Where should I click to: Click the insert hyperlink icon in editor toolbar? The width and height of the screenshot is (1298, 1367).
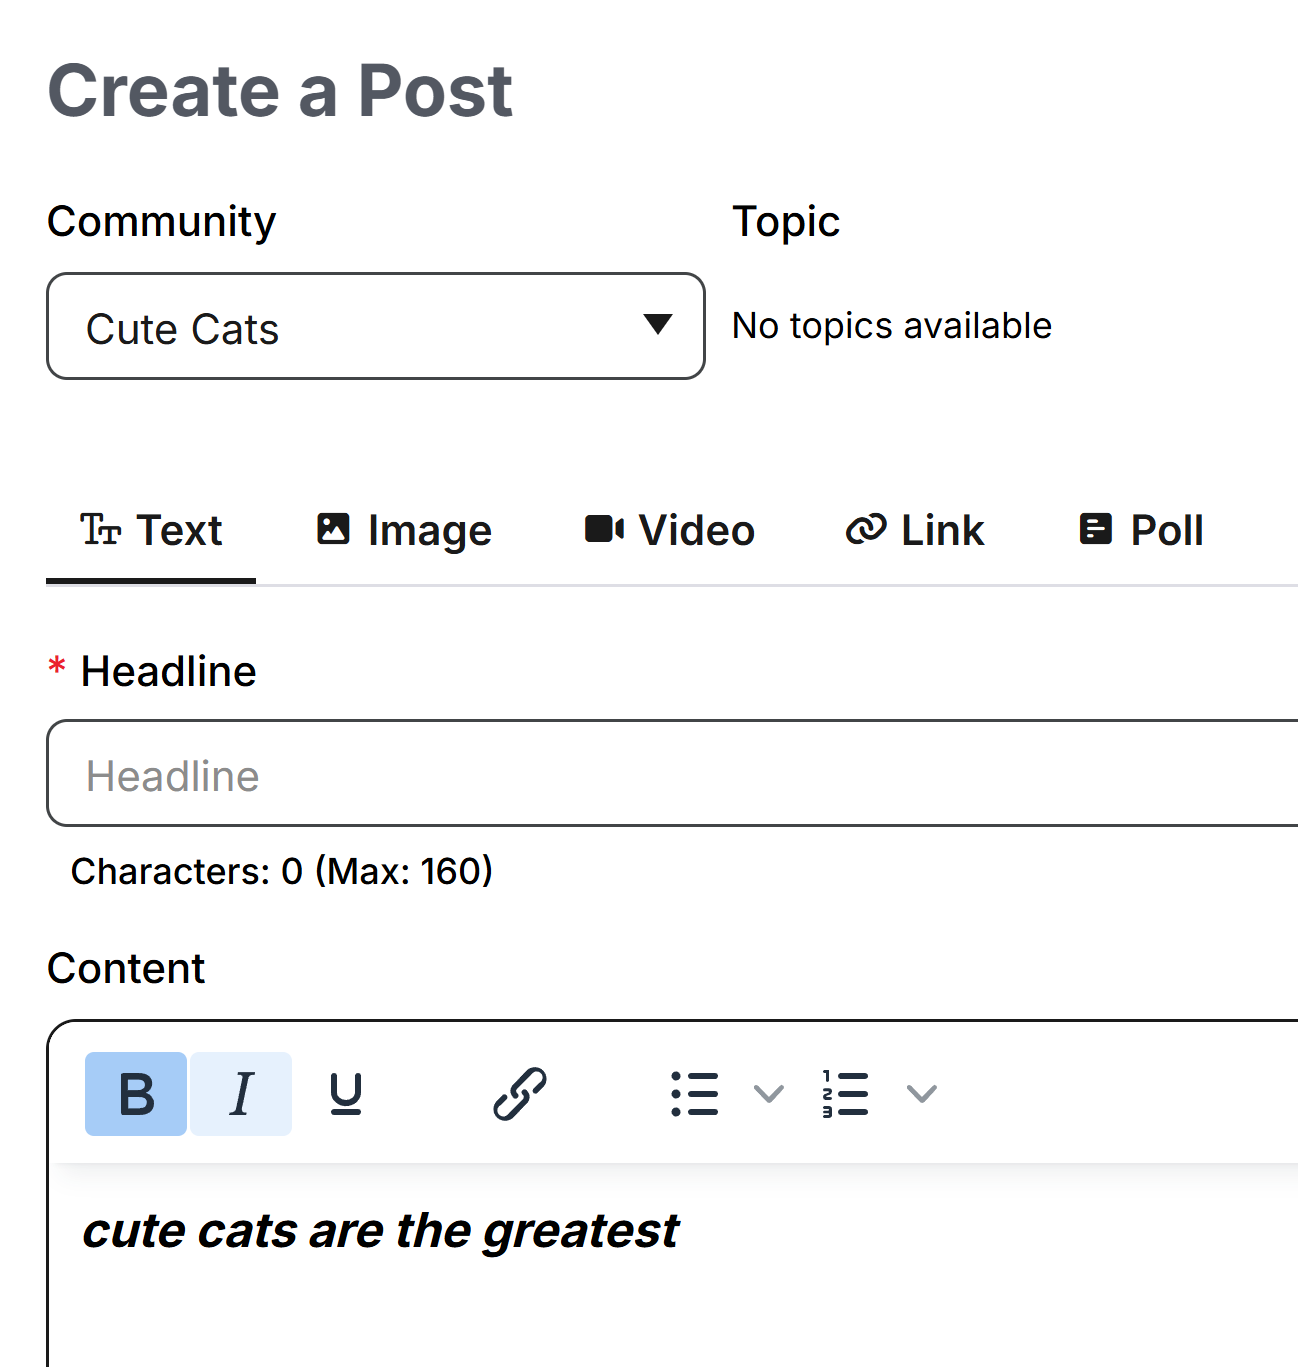click(x=520, y=1094)
